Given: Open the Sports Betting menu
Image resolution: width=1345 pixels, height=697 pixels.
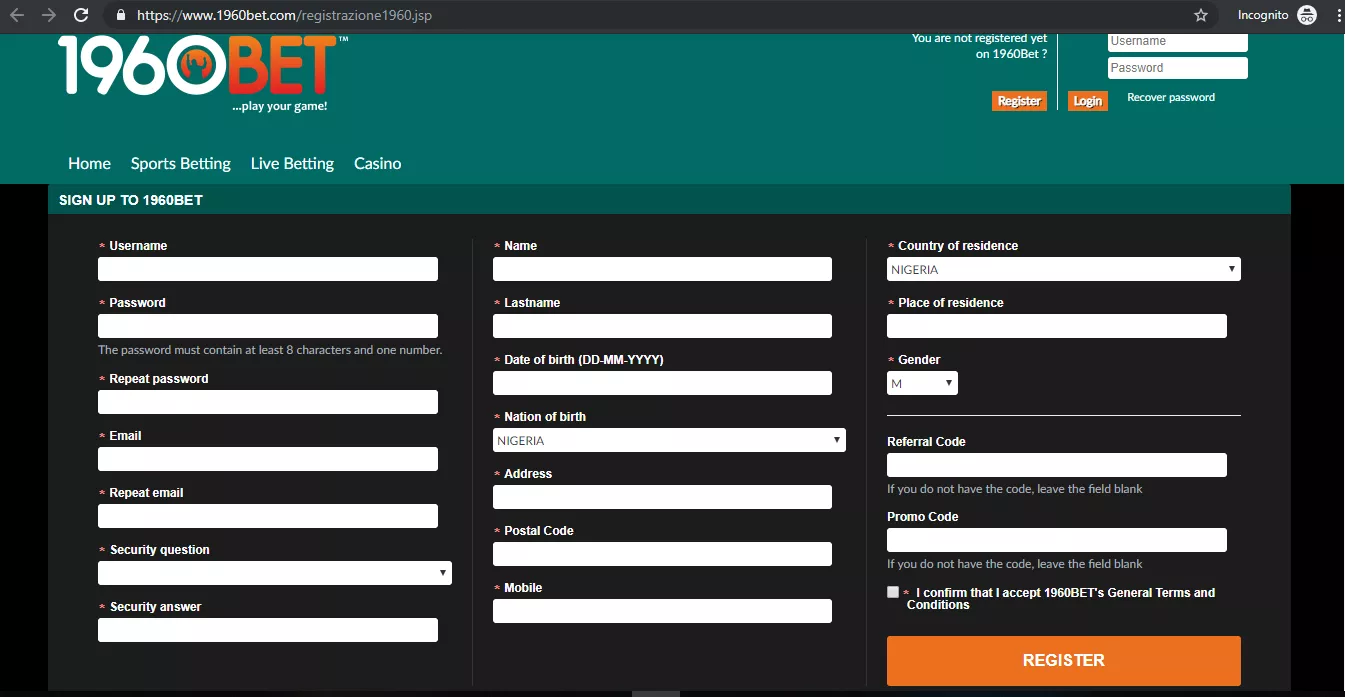Looking at the screenshot, I should pos(180,163).
